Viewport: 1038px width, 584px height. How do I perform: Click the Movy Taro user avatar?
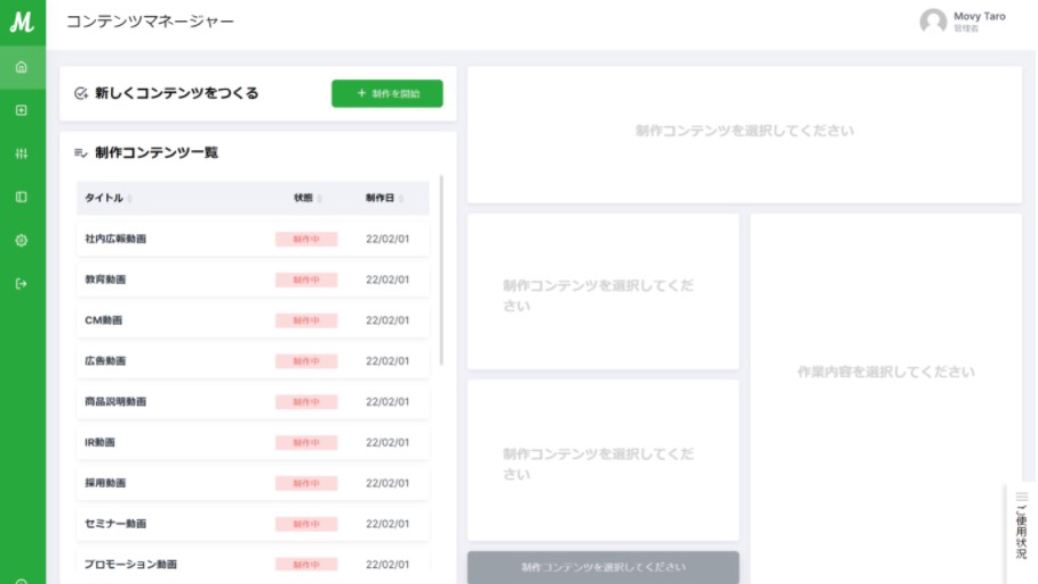(x=932, y=22)
